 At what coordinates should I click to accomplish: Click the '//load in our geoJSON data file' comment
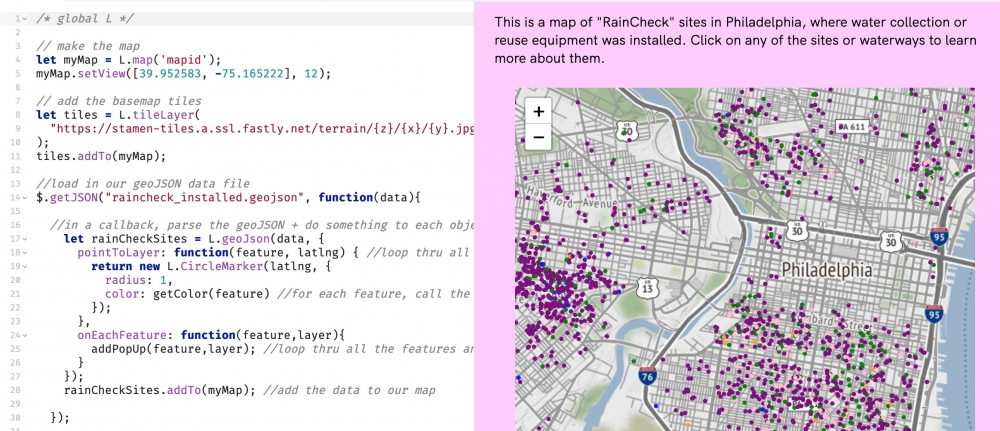click(x=143, y=184)
